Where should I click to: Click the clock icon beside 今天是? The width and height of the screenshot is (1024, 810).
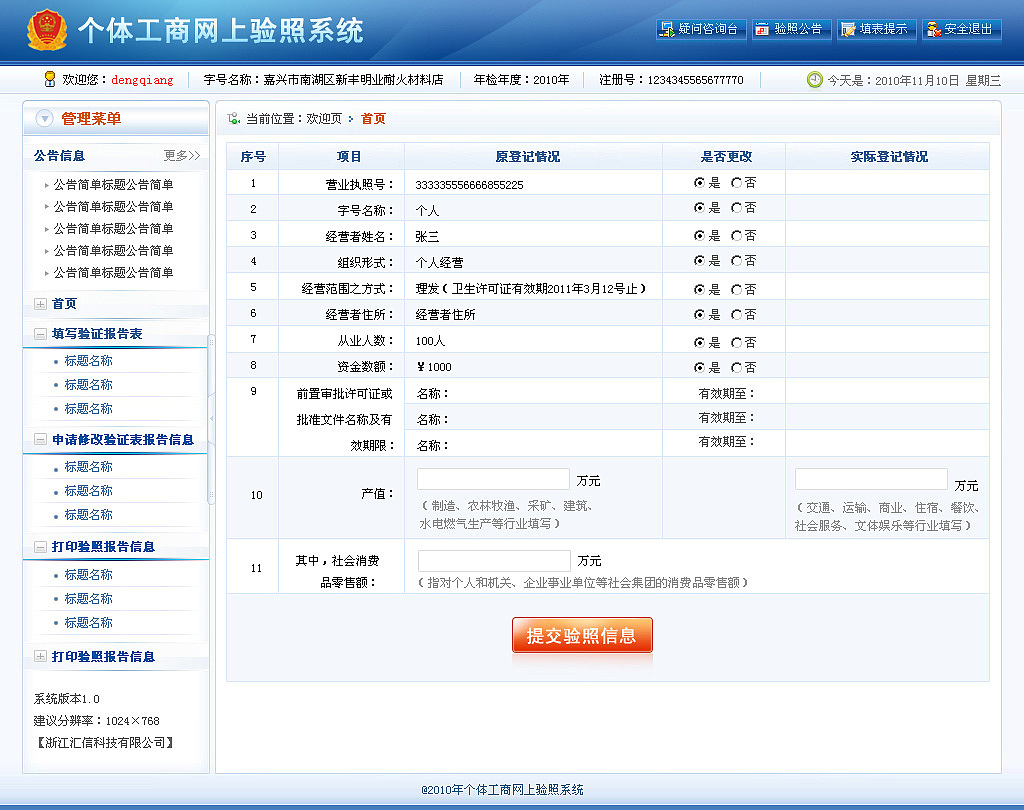pos(814,80)
